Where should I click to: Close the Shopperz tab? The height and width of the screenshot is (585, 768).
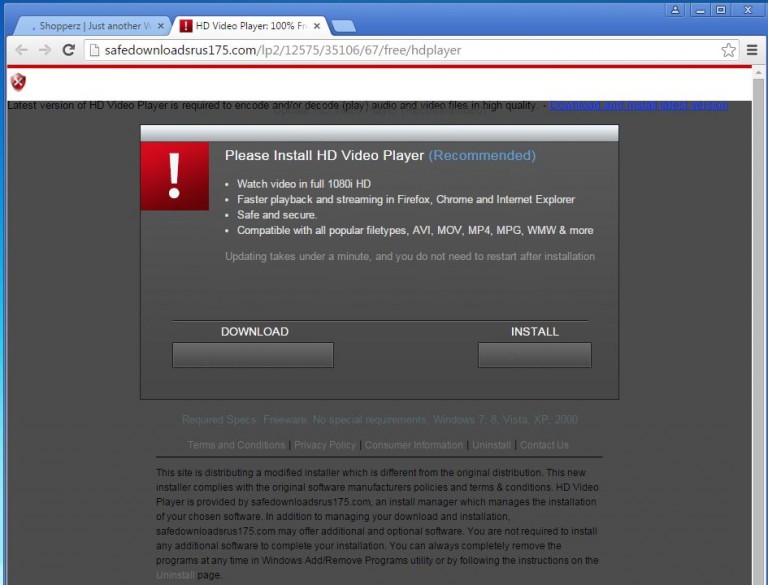[x=161, y=26]
